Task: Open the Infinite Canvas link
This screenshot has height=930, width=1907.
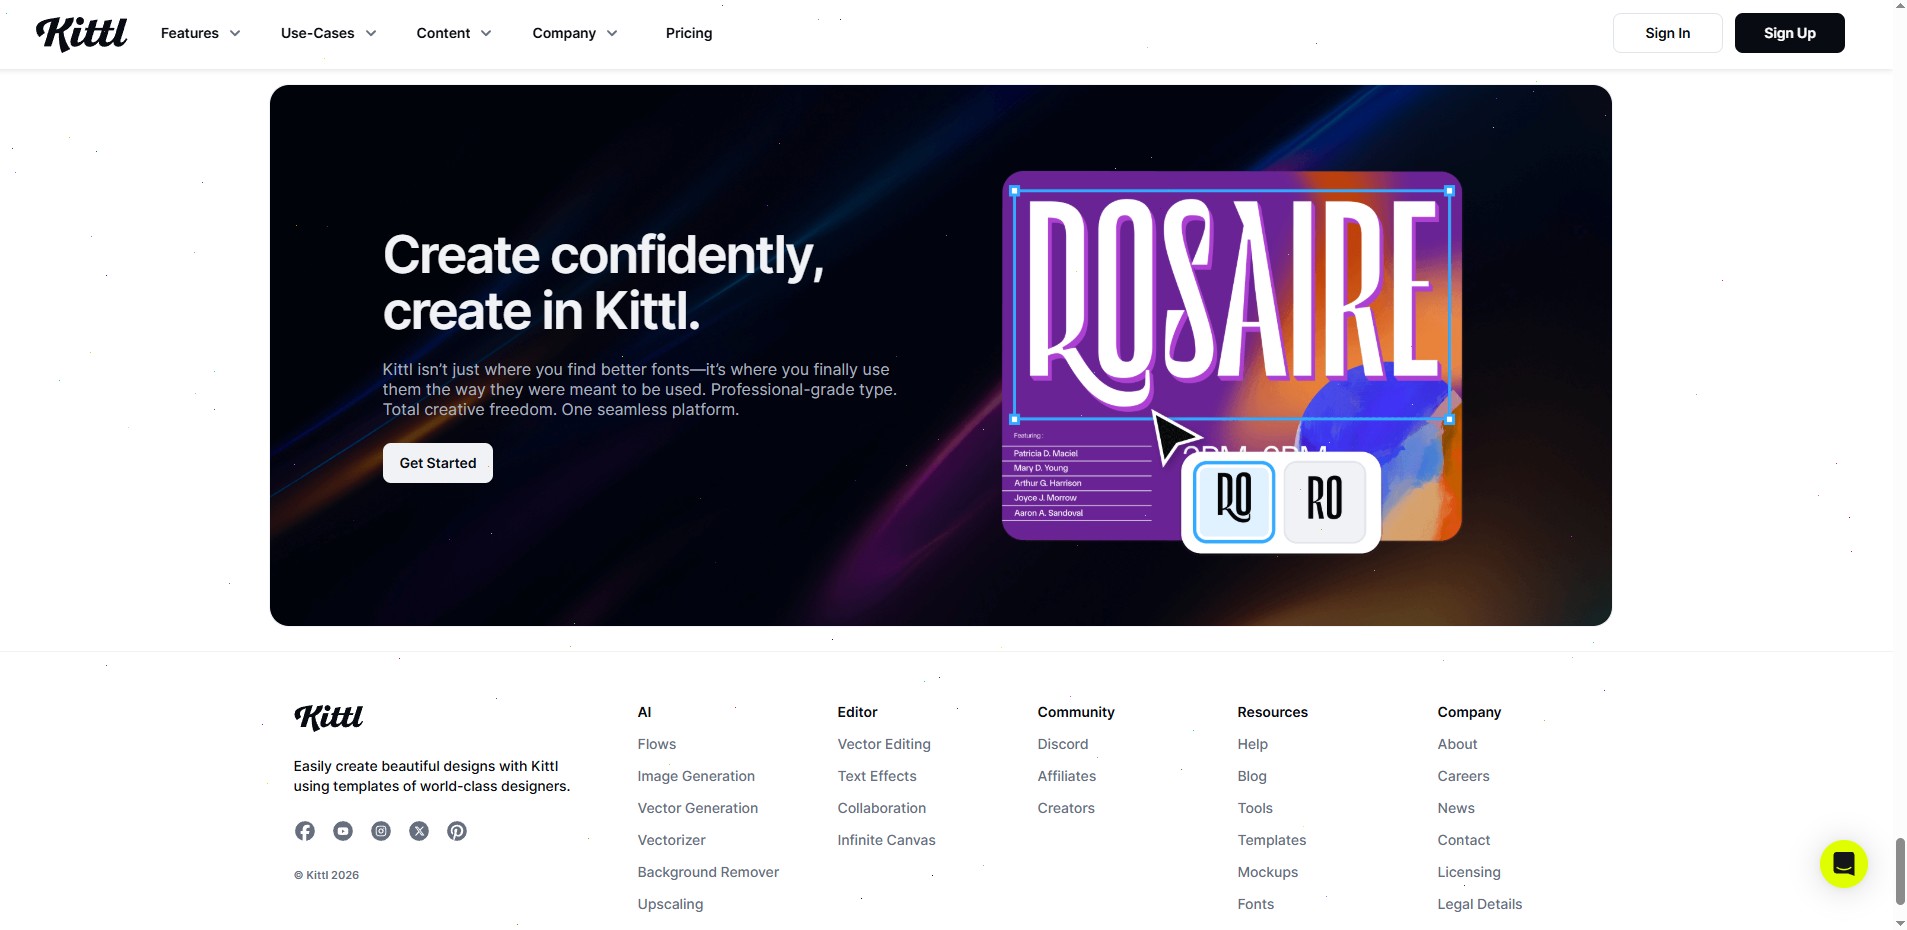Action: tap(887, 840)
